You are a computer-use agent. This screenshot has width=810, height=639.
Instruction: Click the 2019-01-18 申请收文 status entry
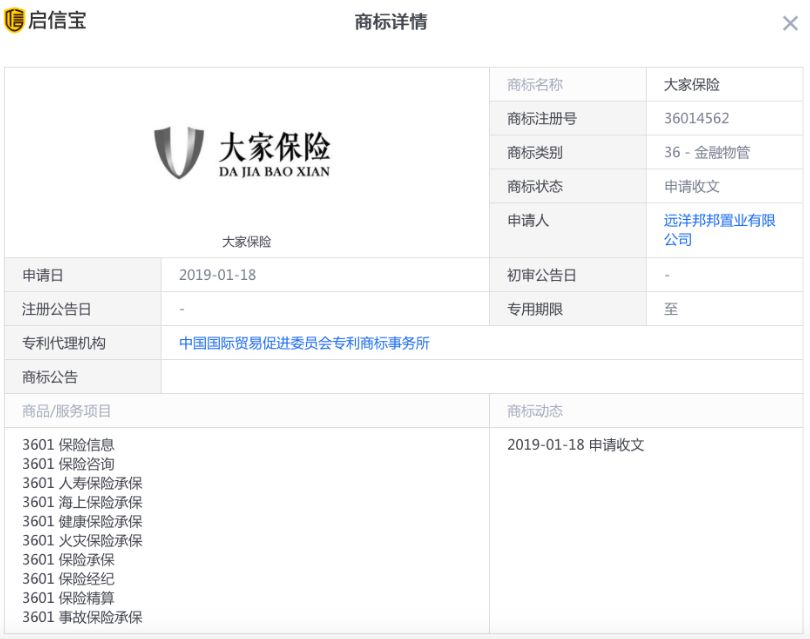575,445
